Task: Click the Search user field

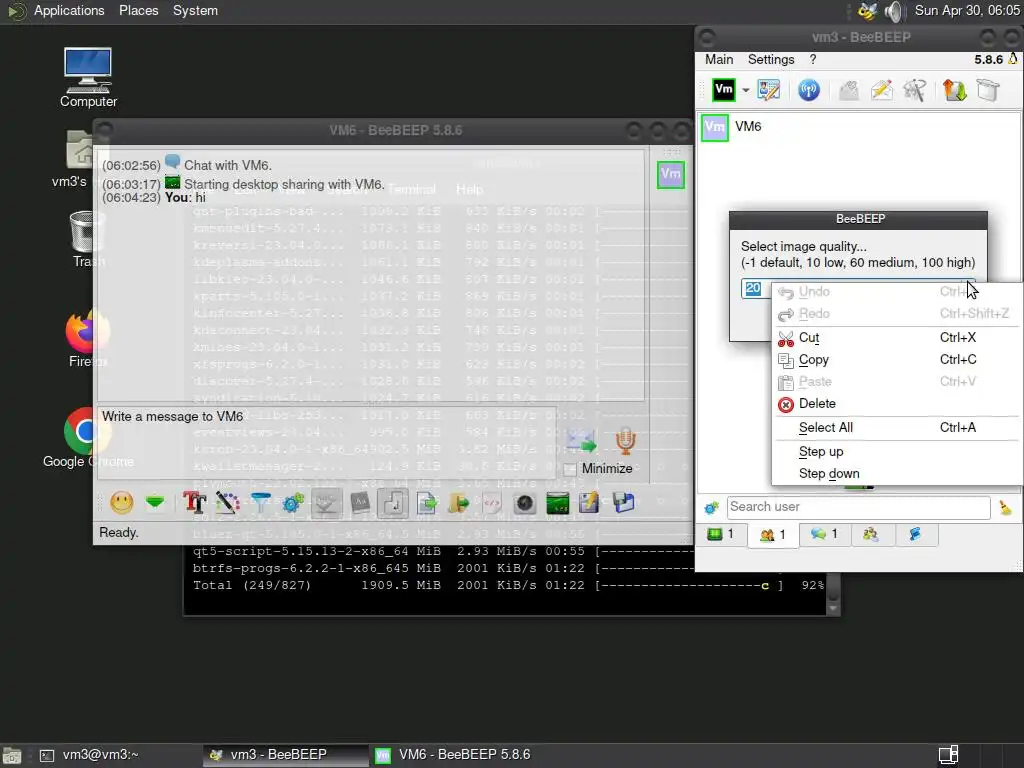Action: 858,507
